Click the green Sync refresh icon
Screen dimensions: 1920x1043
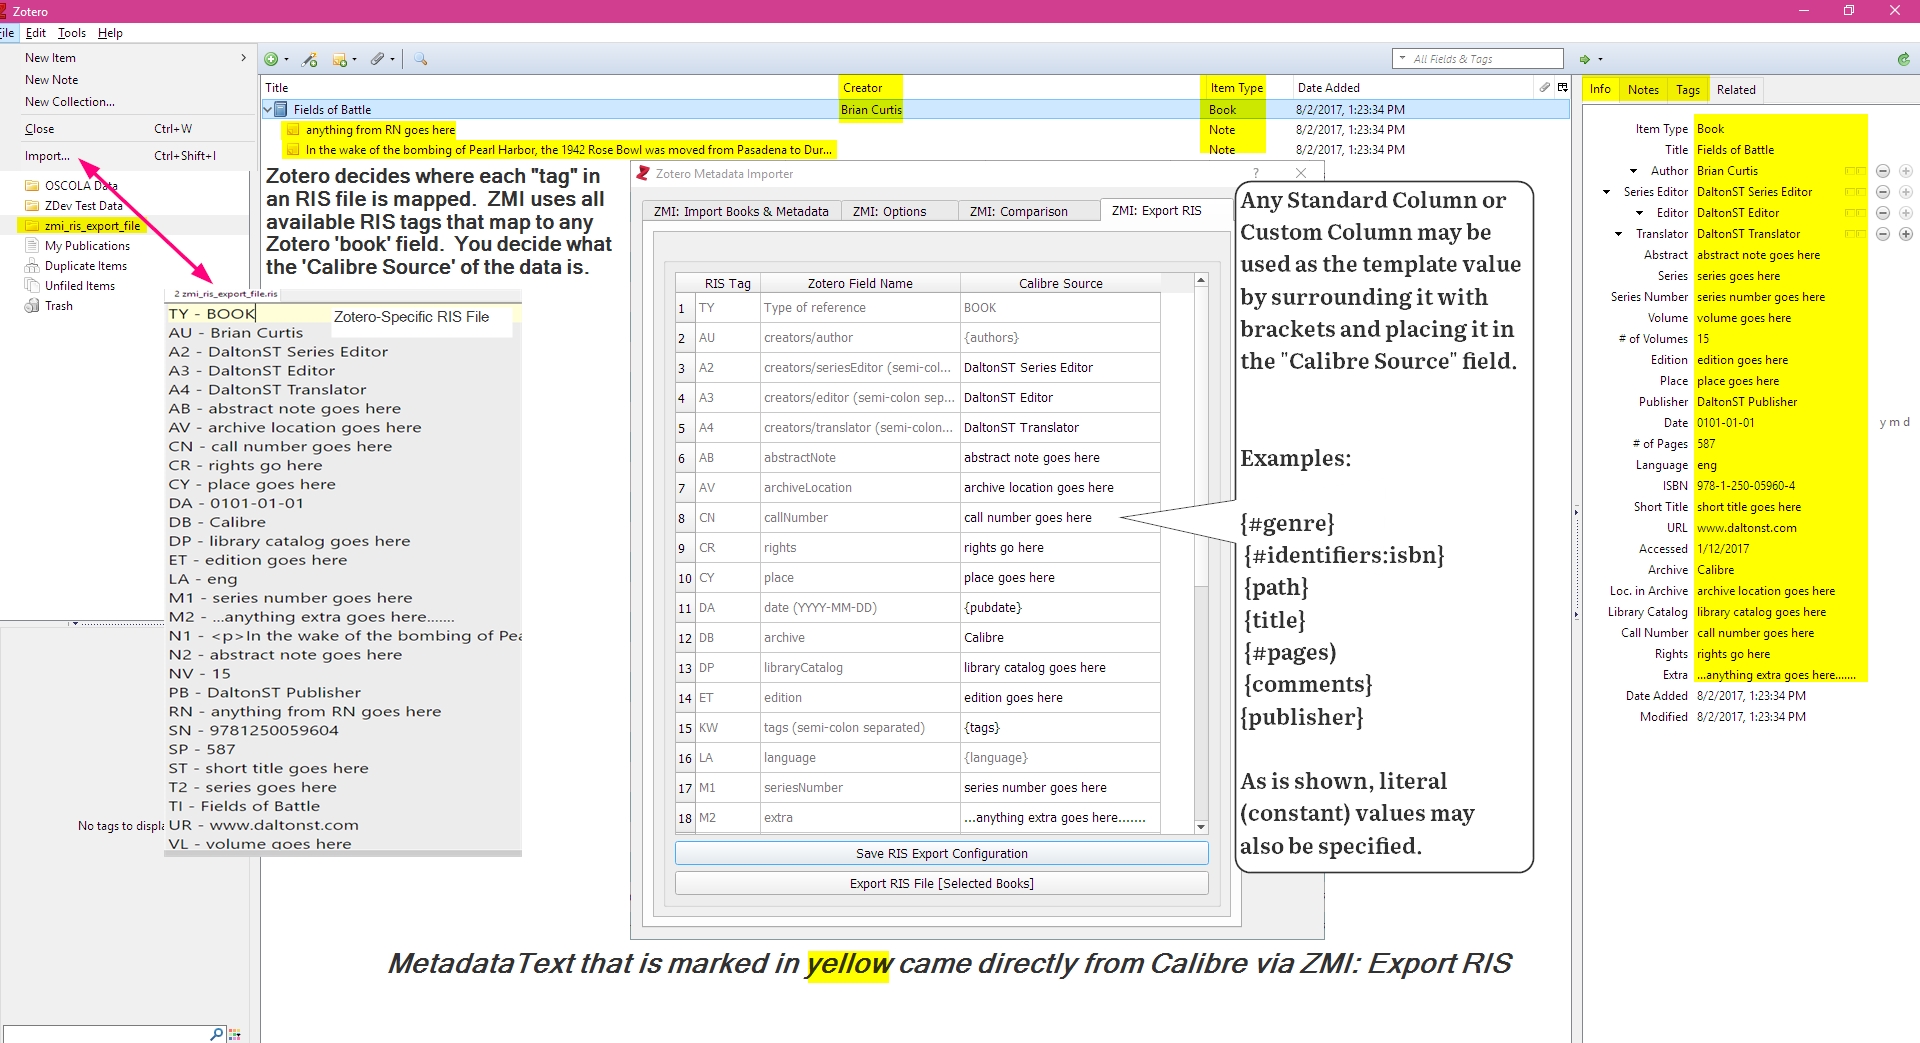point(1903,60)
